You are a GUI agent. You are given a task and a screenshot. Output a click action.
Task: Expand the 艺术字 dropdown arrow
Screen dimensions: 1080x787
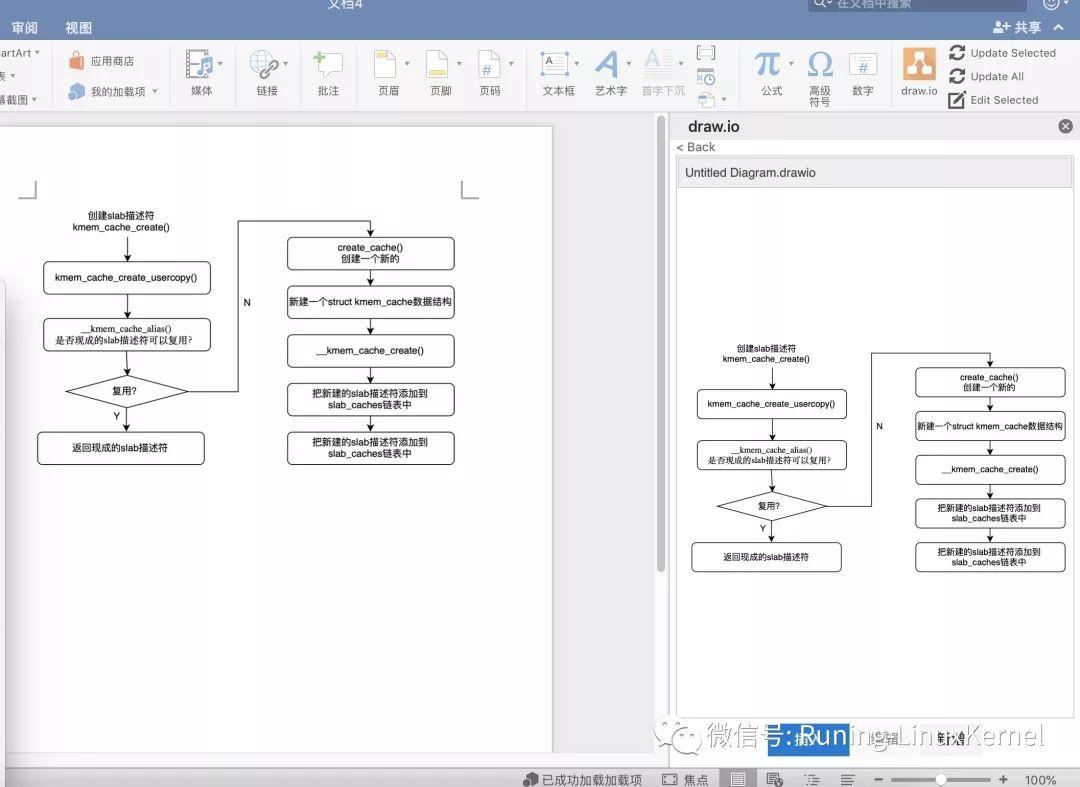click(x=629, y=63)
